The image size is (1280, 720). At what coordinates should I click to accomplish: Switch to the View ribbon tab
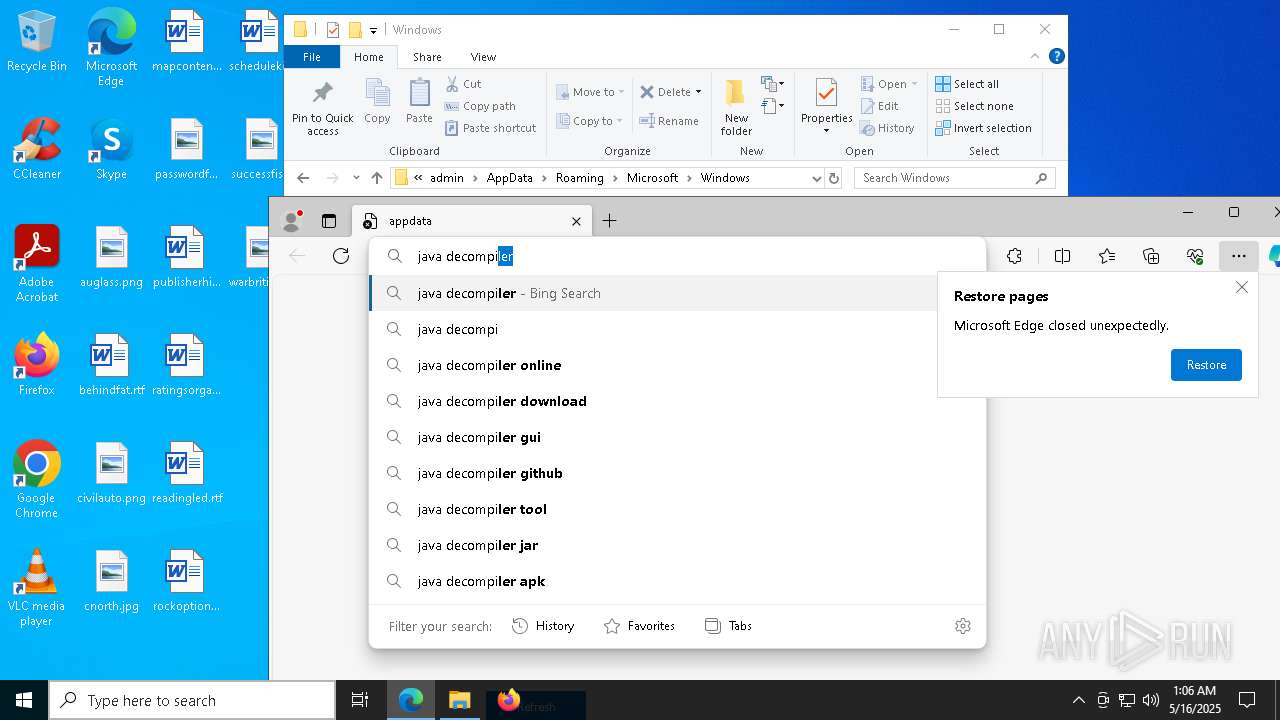point(483,57)
